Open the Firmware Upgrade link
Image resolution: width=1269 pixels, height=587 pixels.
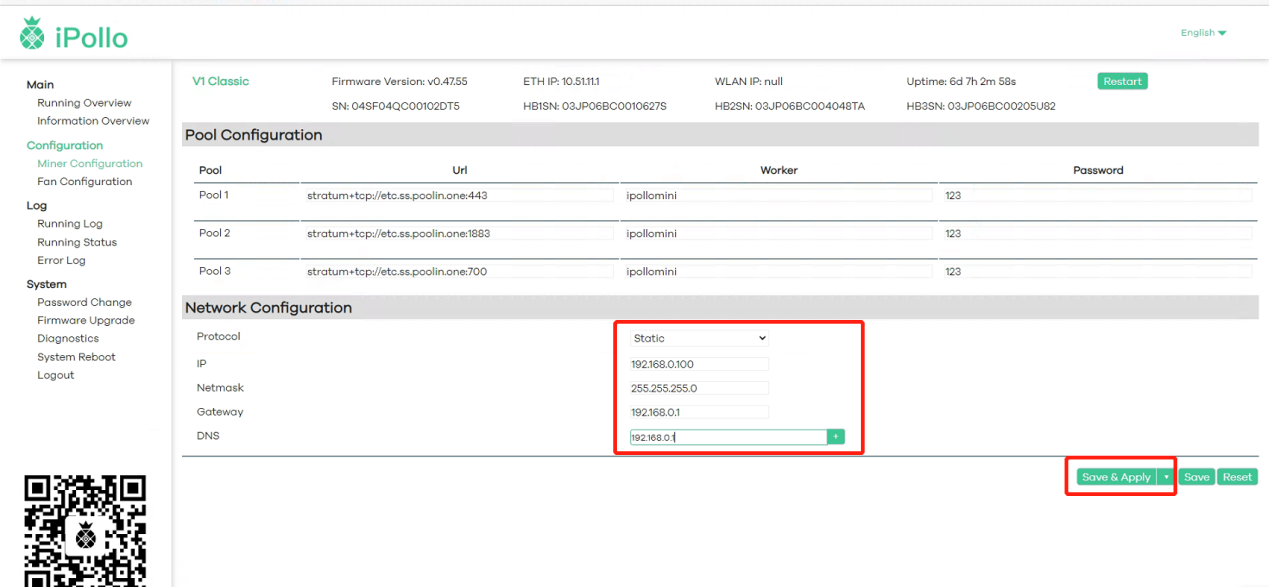pyautogui.click(x=86, y=321)
